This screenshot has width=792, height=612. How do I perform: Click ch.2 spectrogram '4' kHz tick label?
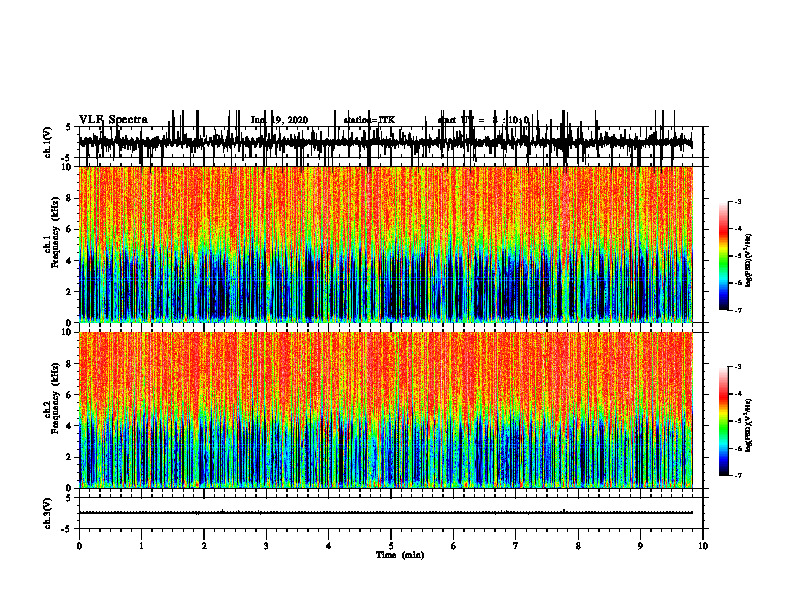pyautogui.click(x=70, y=426)
